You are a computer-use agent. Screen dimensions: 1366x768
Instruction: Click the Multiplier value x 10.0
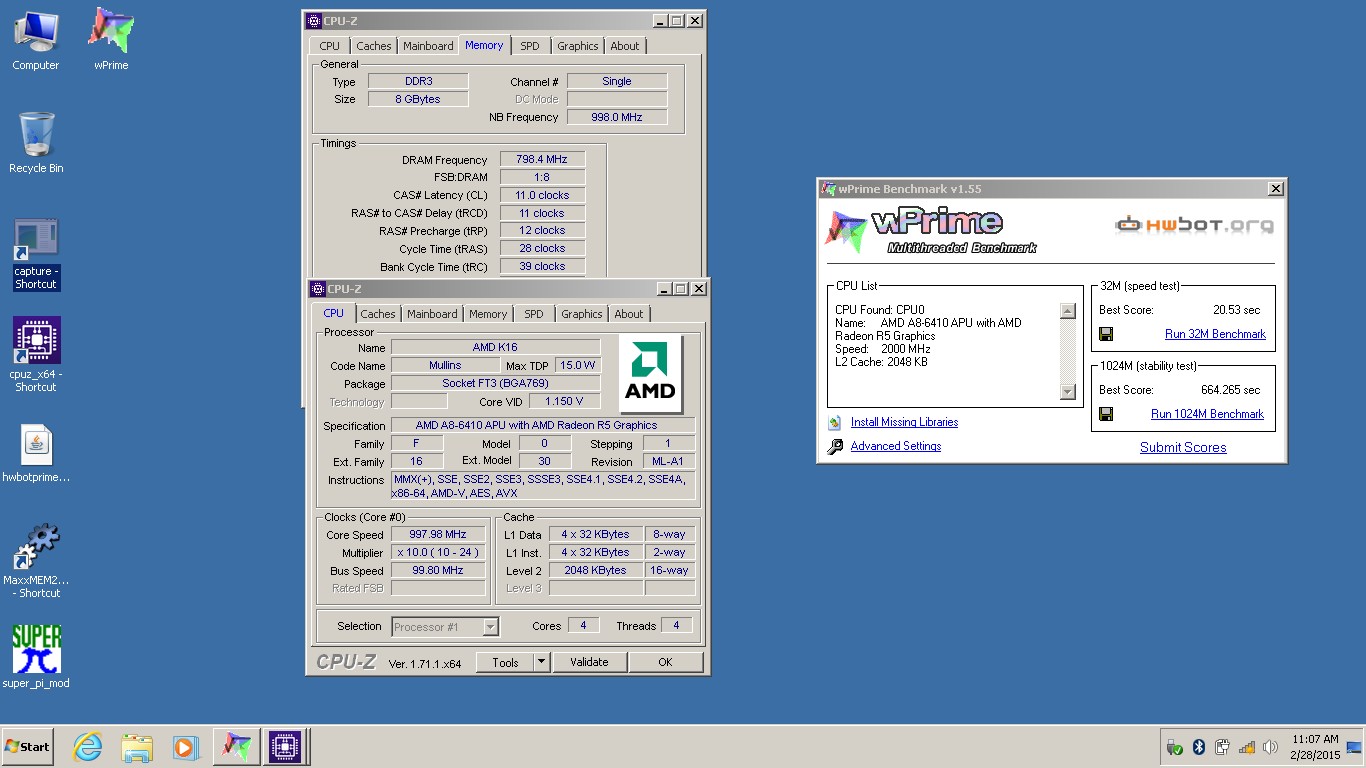pyautogui.click(x=438, y=553)
